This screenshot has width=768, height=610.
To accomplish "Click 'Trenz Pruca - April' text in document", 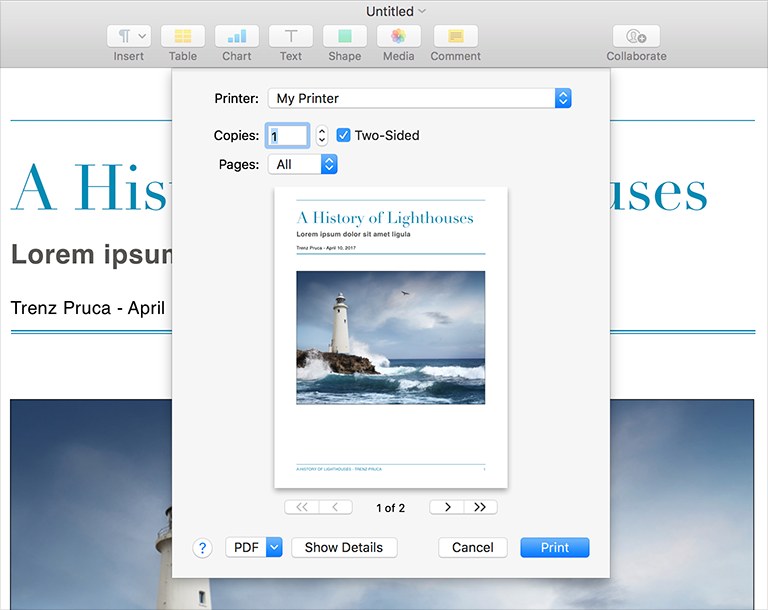I will [88, 308].
